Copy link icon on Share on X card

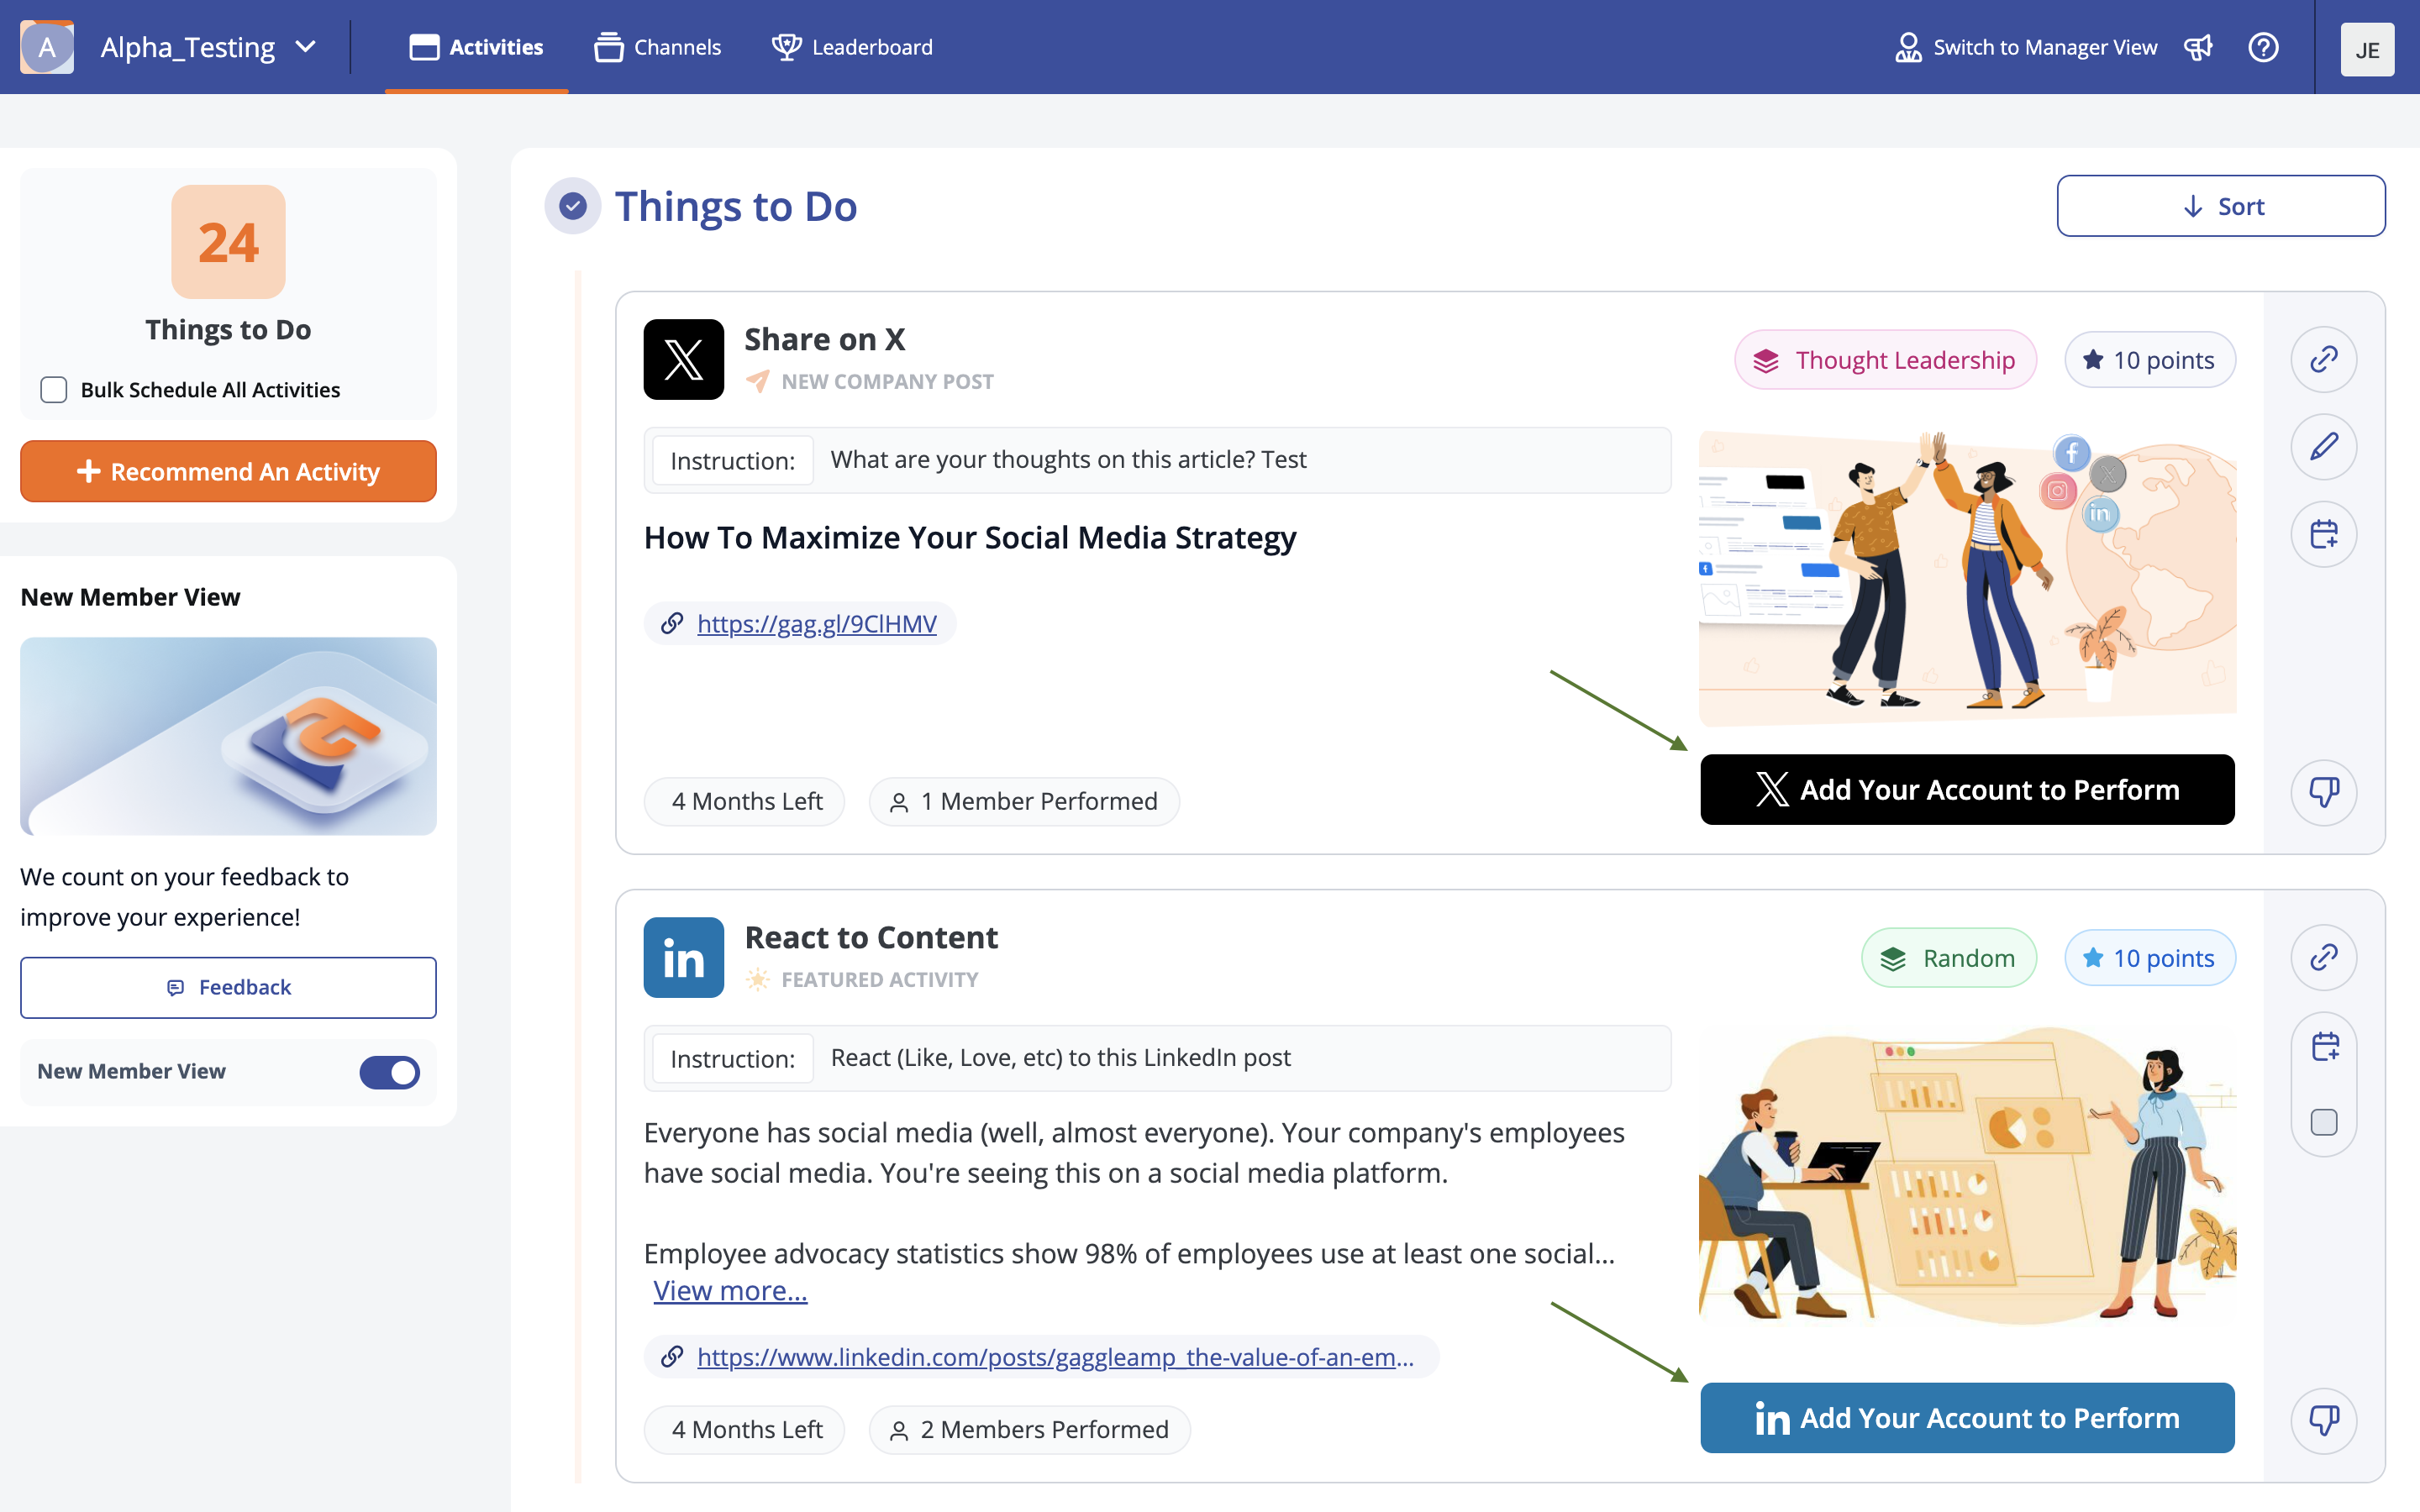click(2323, 359)
